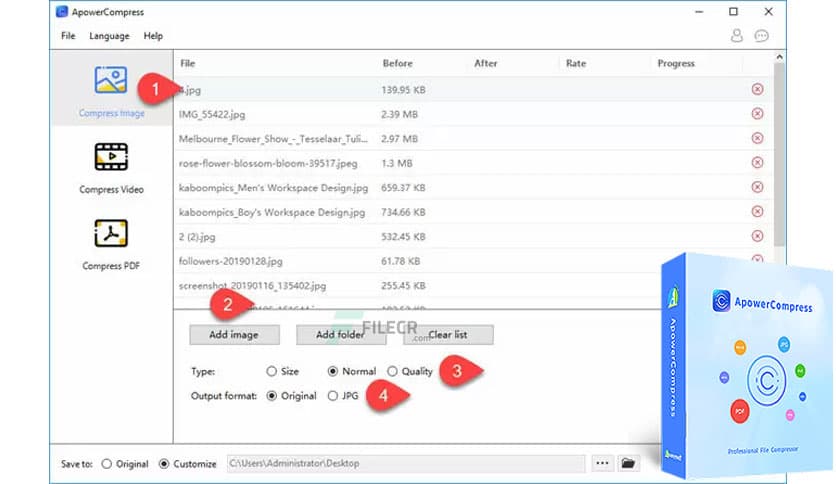Select kaboompics_Boy's Workspace Design.jpg row
836x484 pixels.
tap(473, 212)
